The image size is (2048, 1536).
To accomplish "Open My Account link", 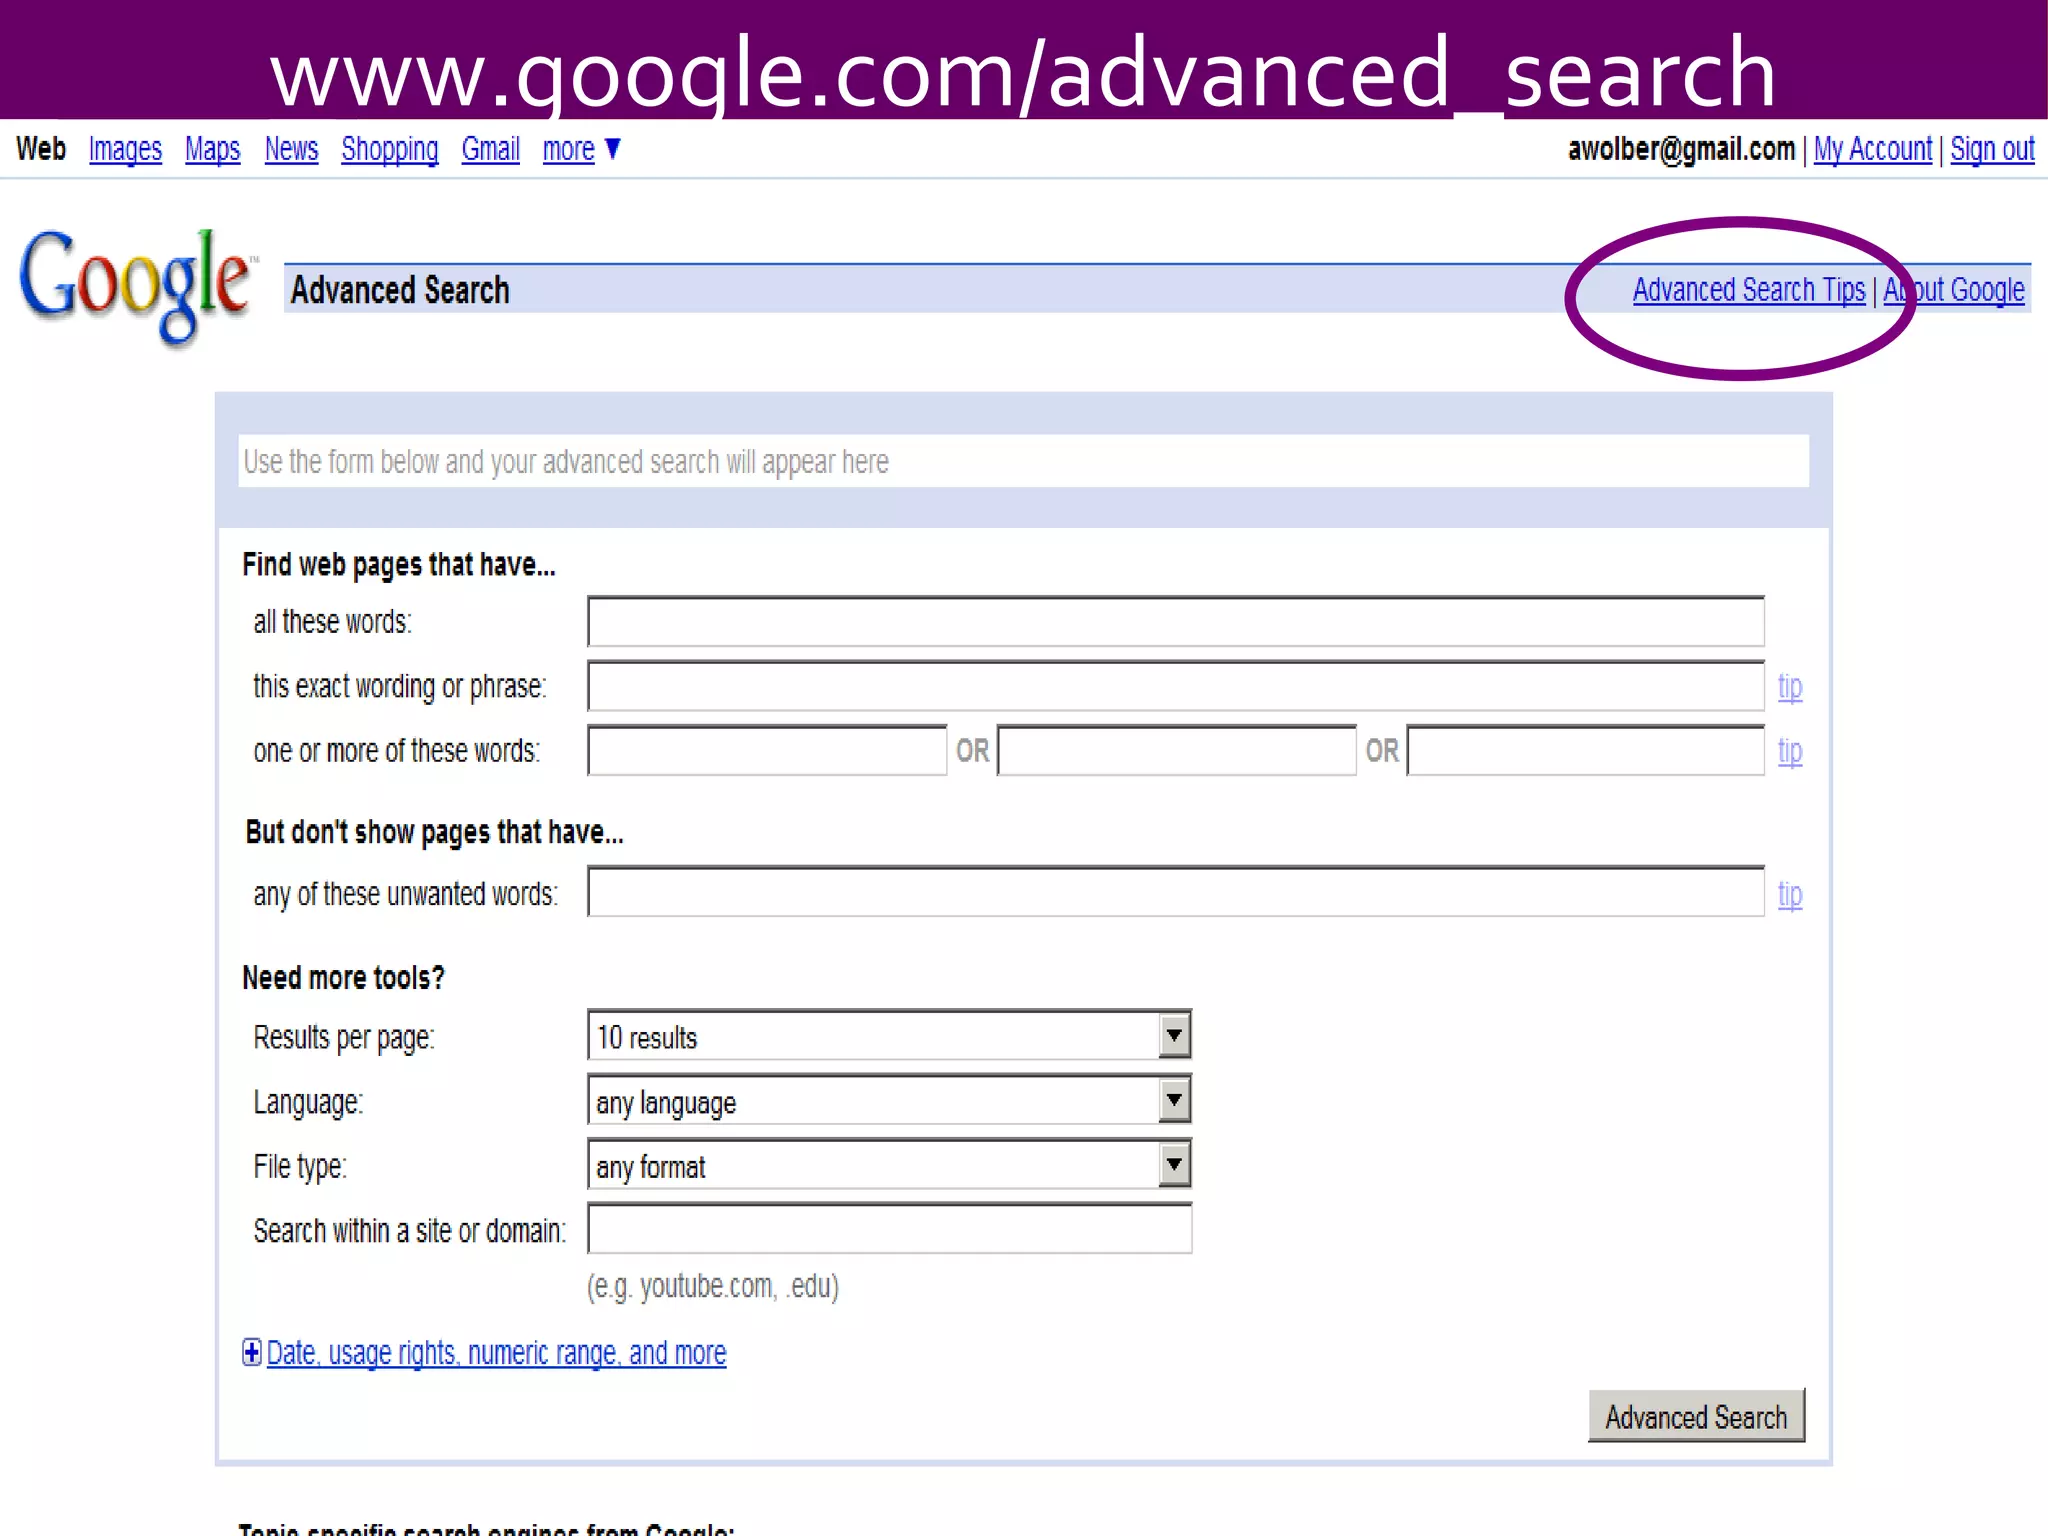I will (1872, 149).
